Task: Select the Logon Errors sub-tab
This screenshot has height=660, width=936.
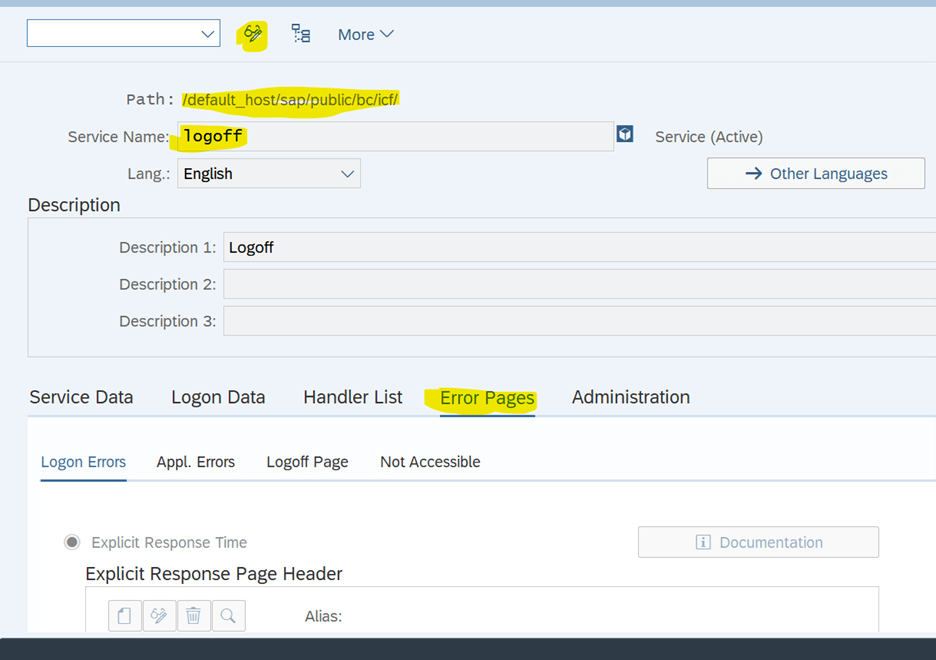Action: (x=84, y=462)
